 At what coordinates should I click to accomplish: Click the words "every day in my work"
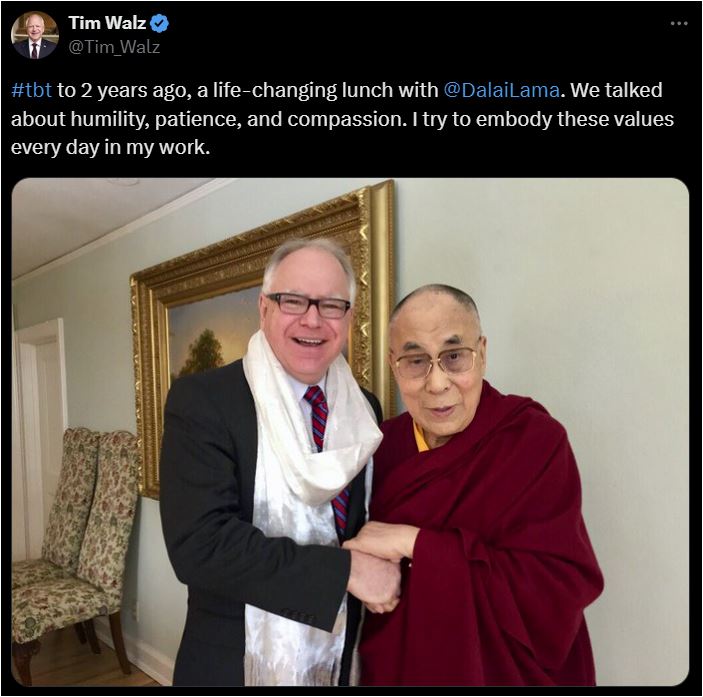[110, 147]
